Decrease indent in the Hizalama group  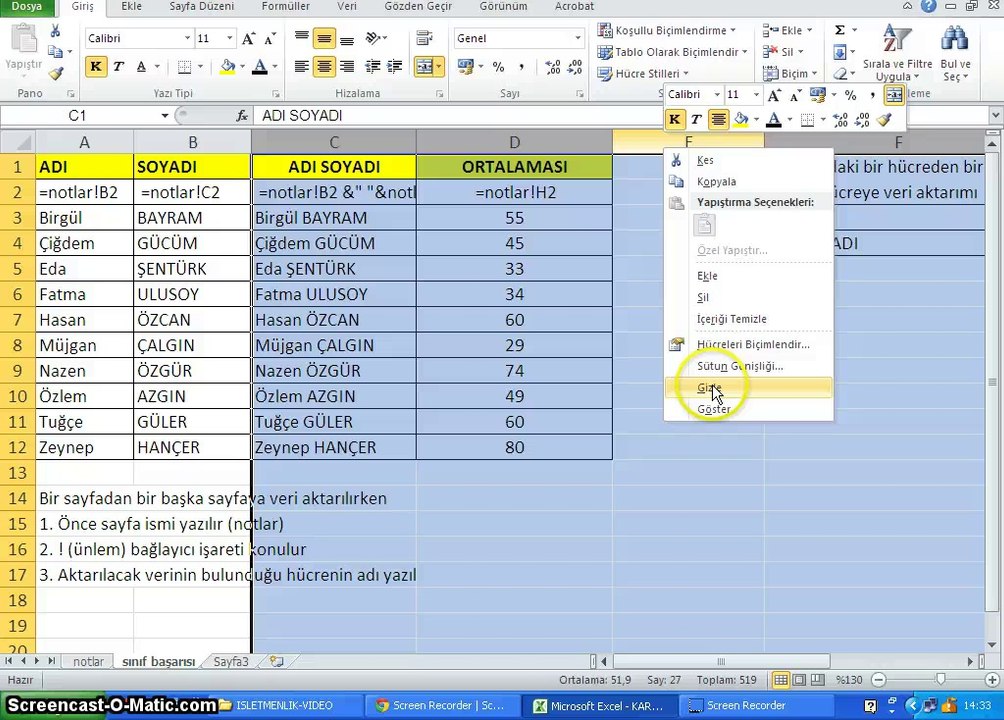click(x=372, y=66)
